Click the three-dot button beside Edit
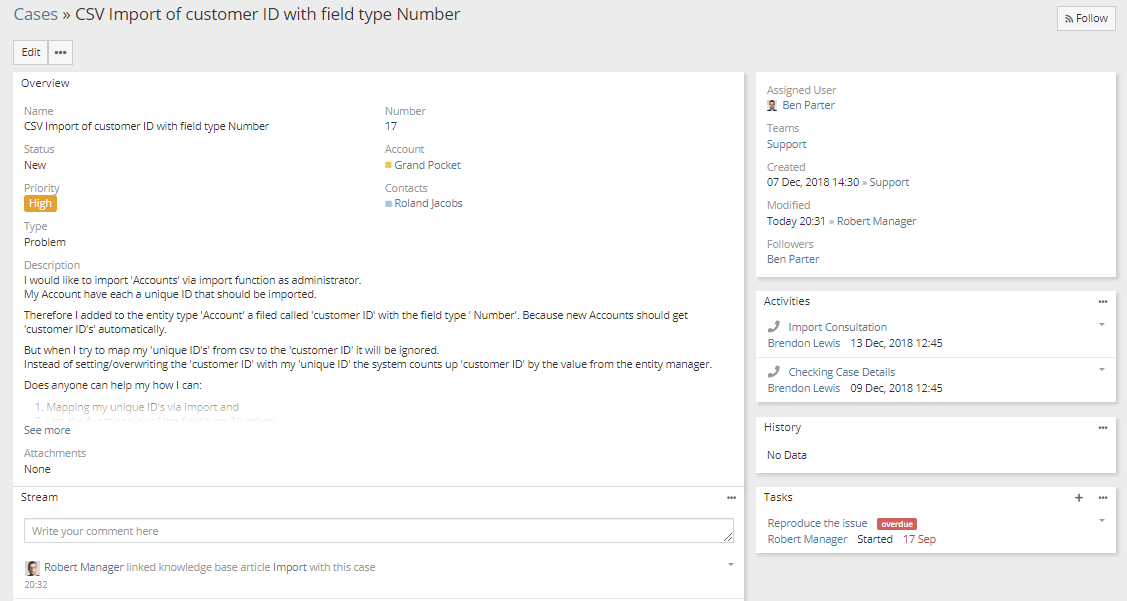The width and height of the screenshot is (1127, 601). click(60, 52)
